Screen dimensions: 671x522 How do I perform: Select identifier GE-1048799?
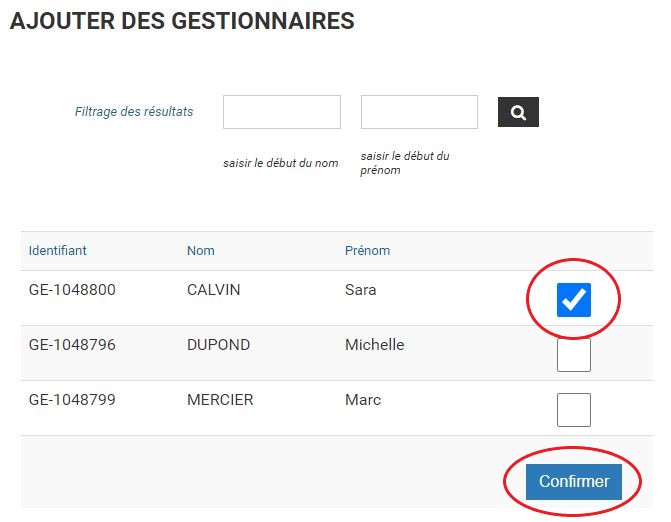pyautogui.click(x=72, y=400)
